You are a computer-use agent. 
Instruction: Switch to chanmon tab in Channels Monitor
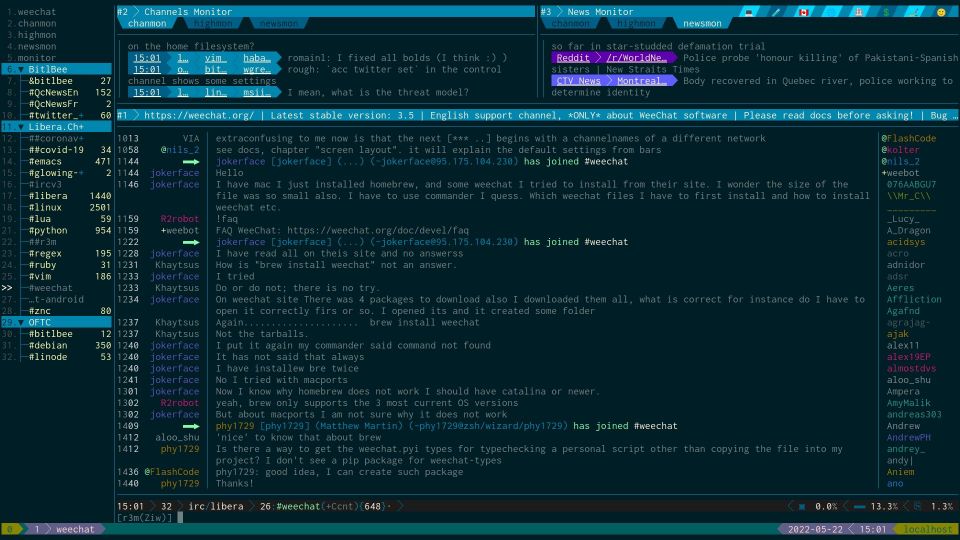click(147, 23)
